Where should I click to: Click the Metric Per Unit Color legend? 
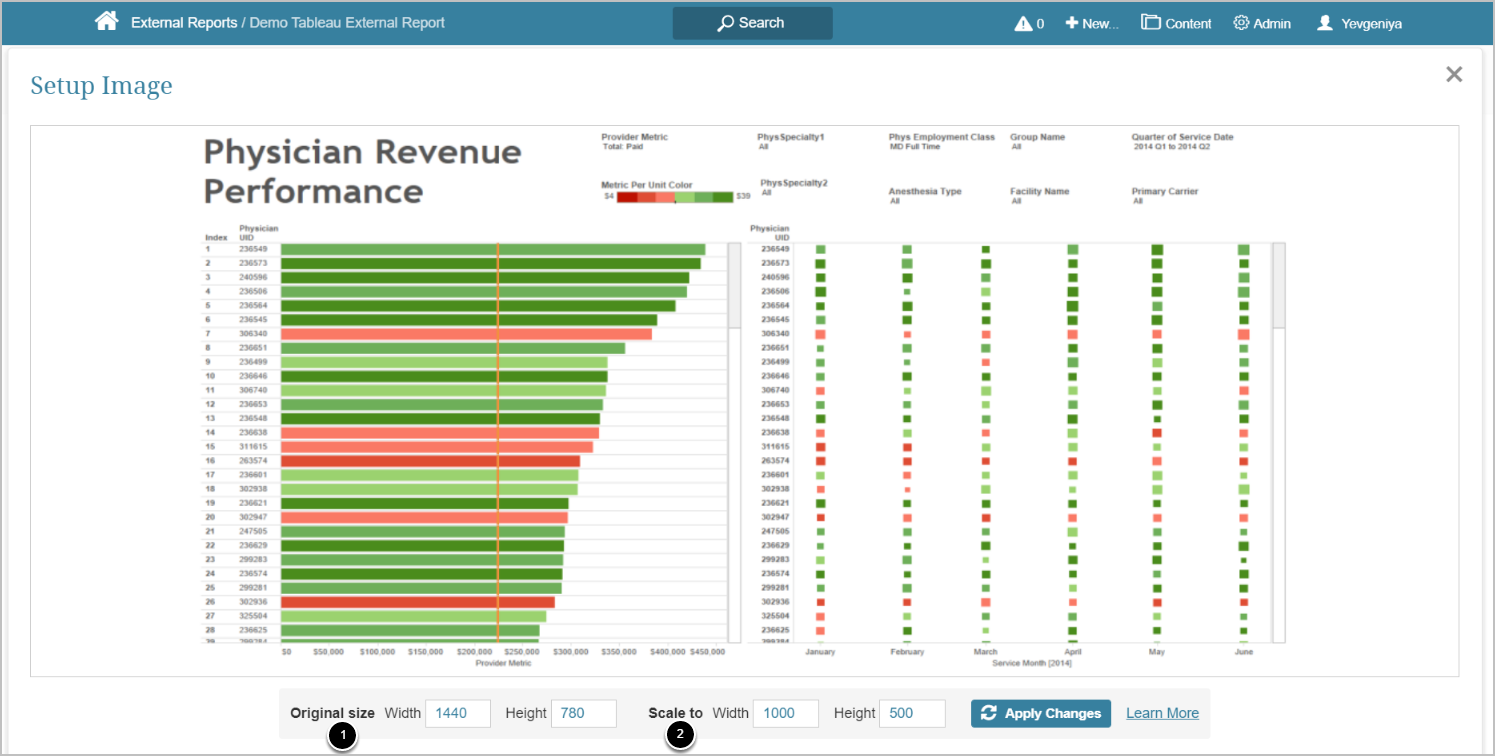pyautogui.click(x=675, y=197)
